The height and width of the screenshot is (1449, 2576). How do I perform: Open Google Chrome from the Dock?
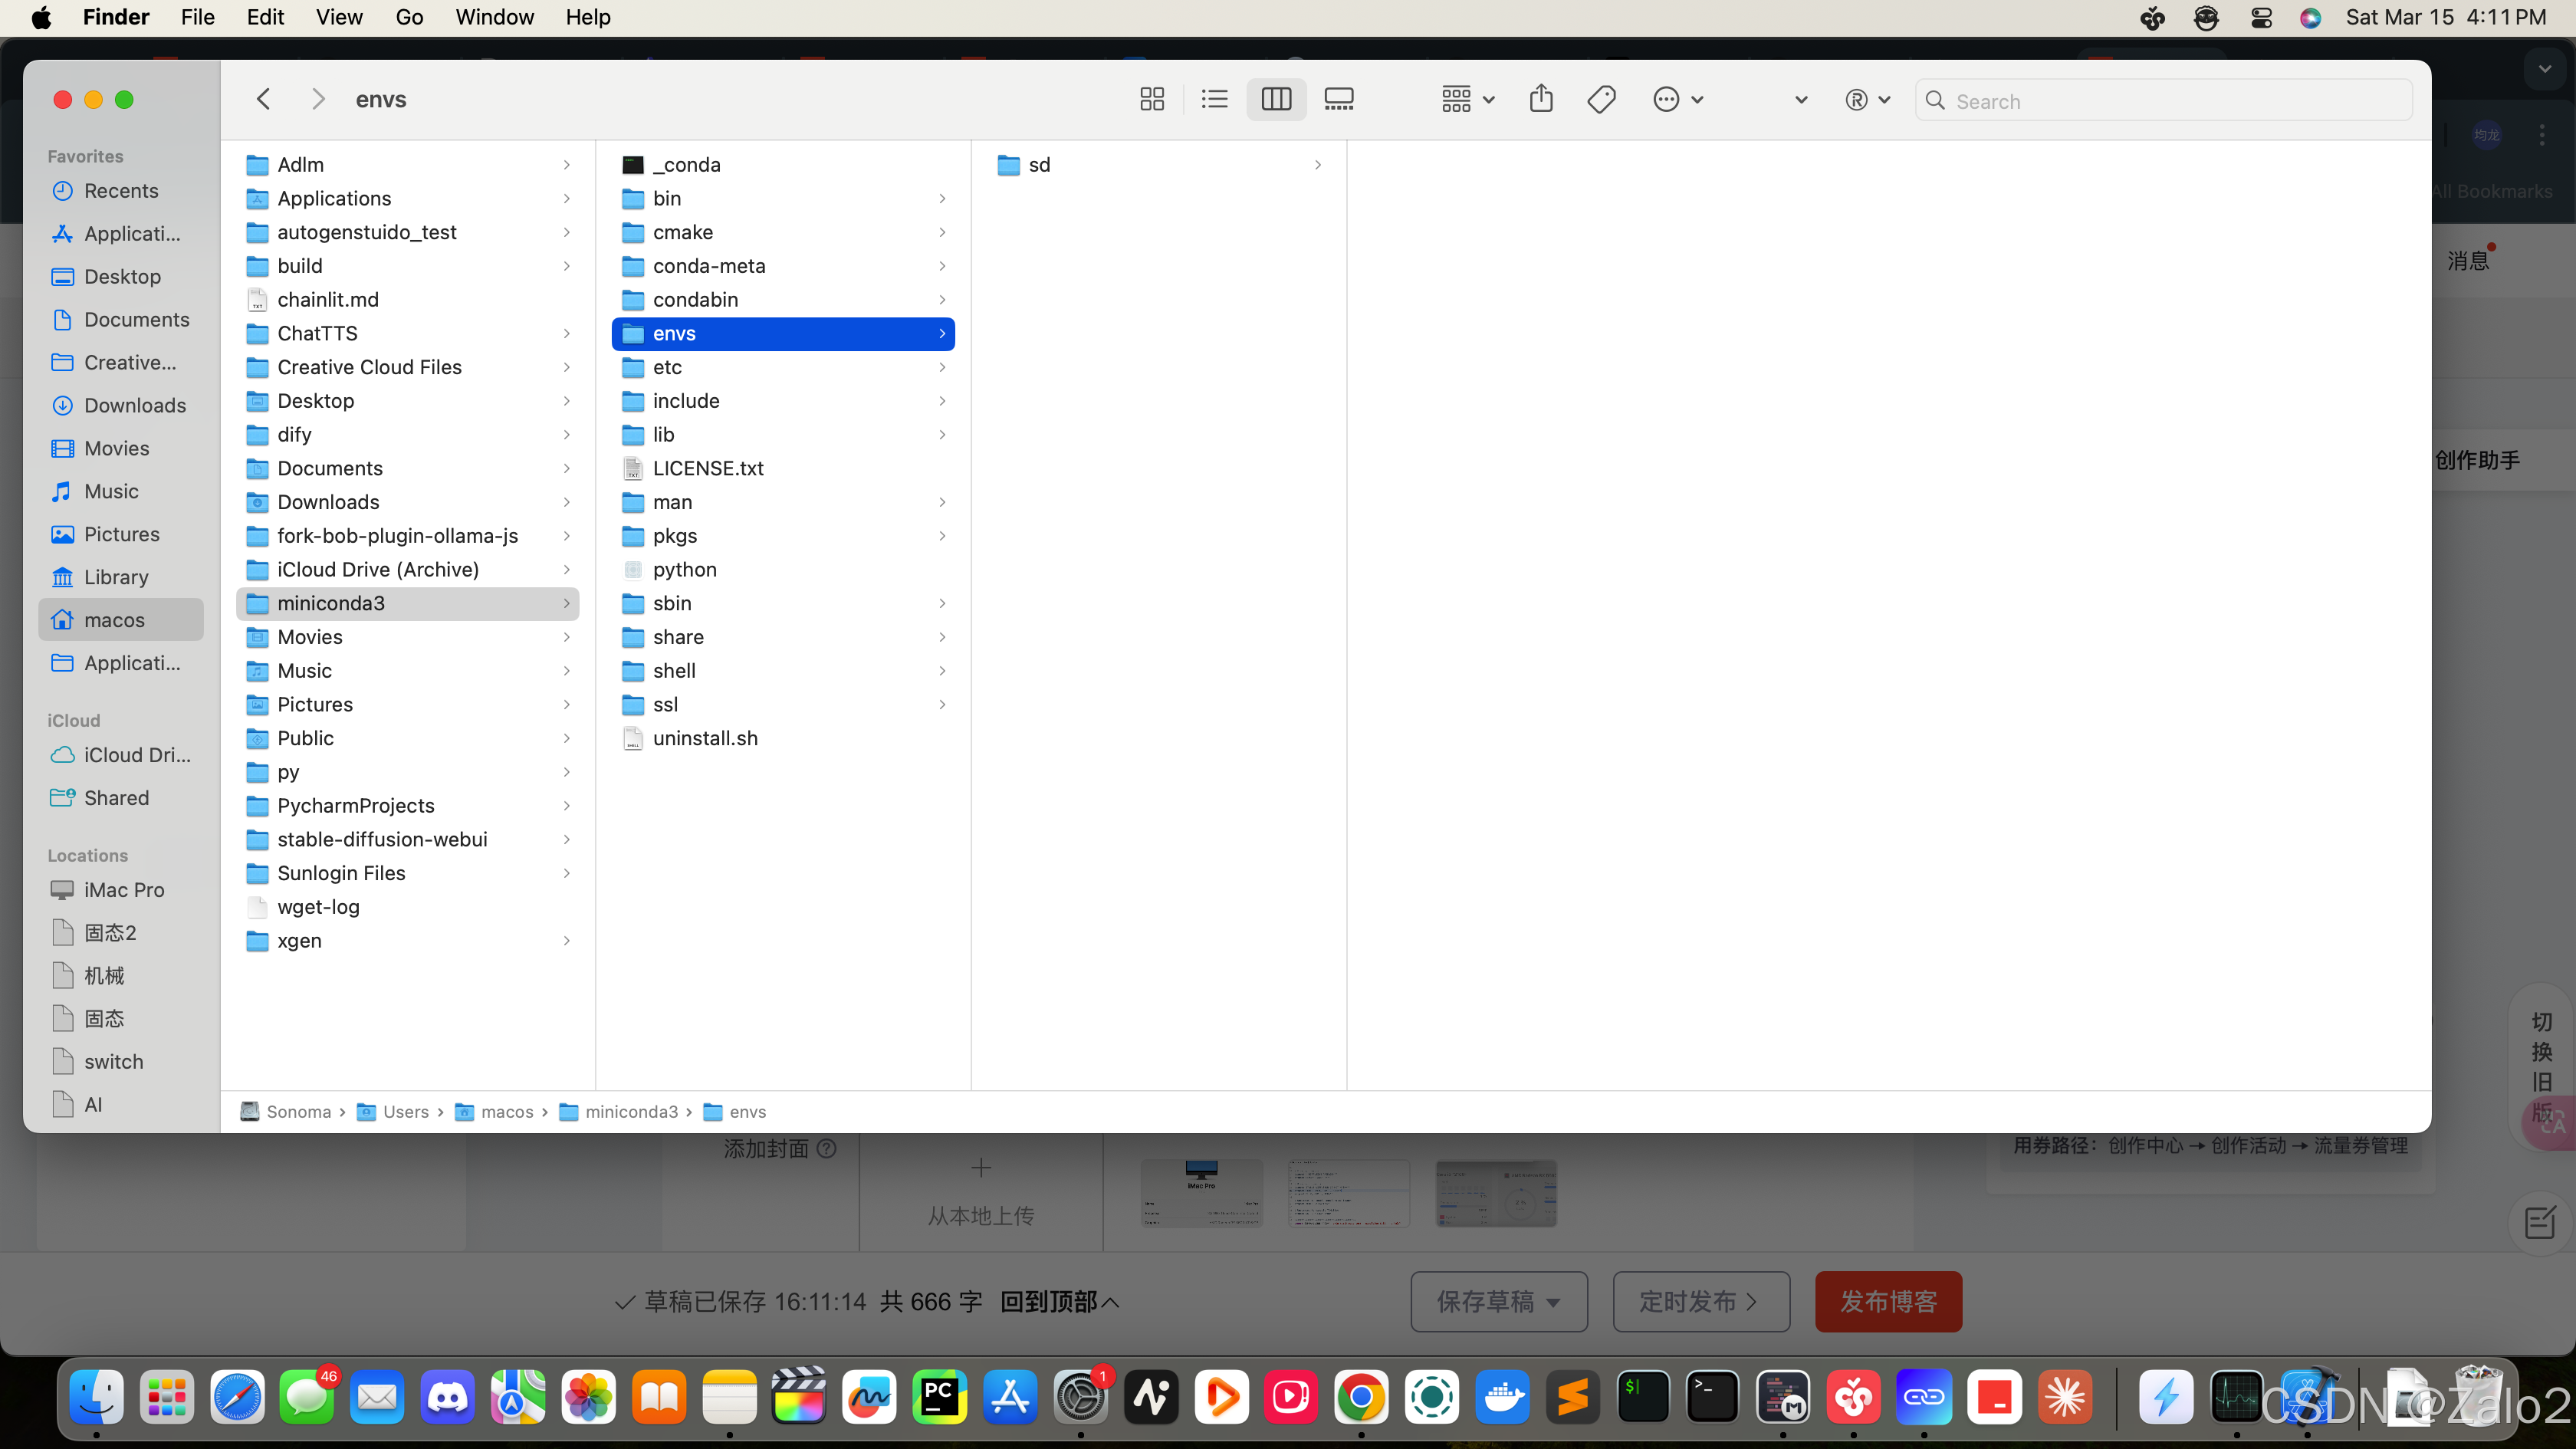1361,1397
